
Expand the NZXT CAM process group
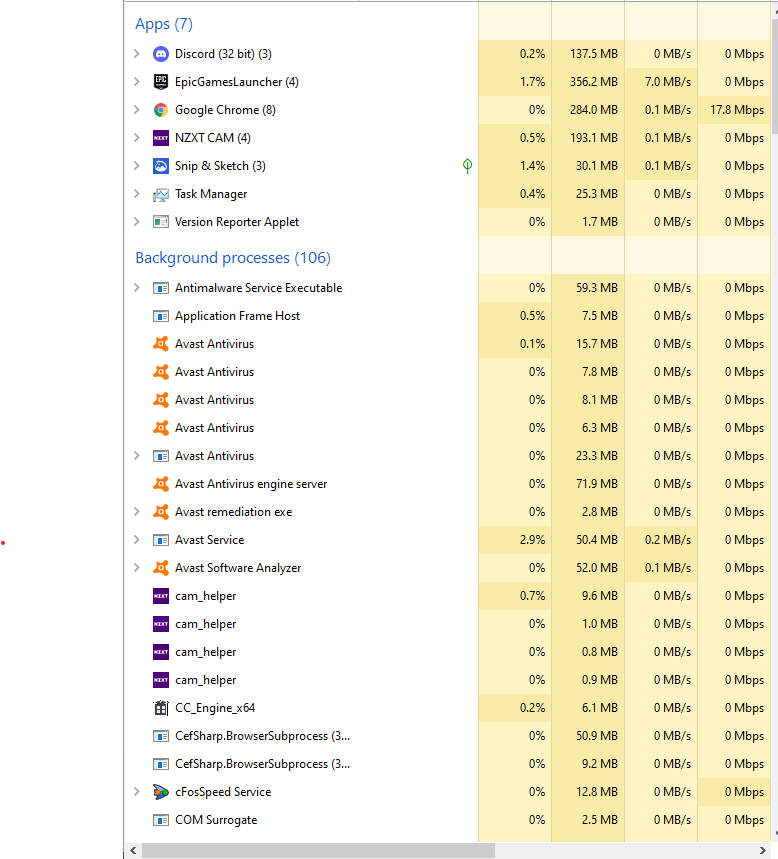[137, 138]
